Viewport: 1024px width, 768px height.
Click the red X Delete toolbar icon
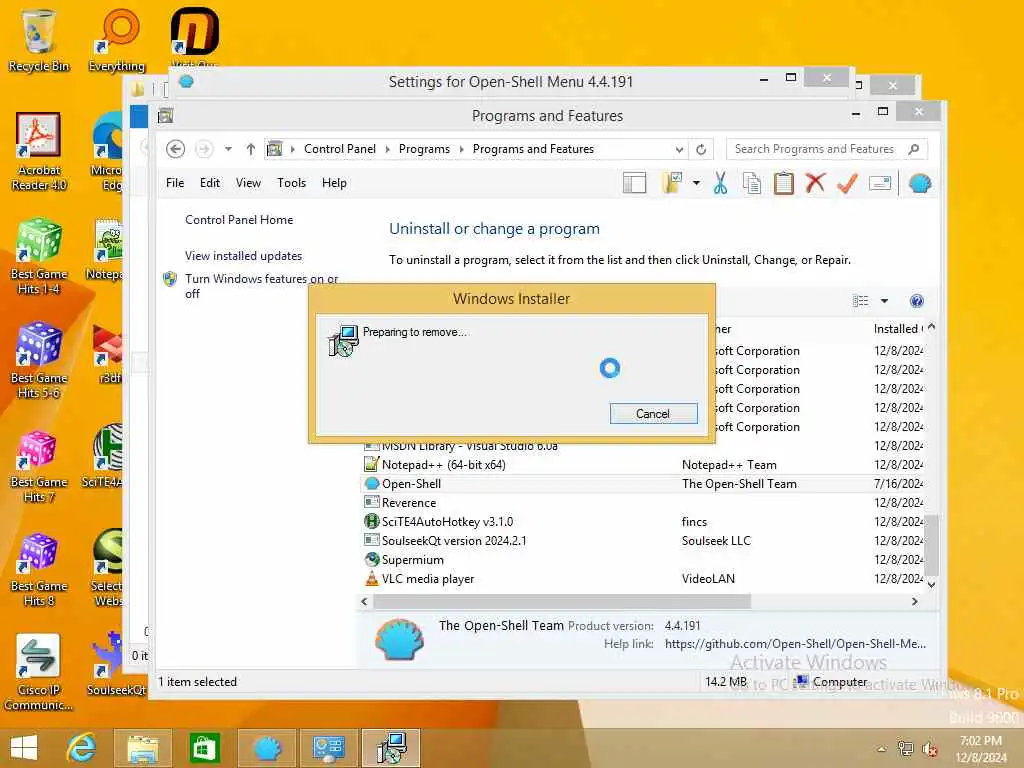pyautogui.click(x=815, y=184)
